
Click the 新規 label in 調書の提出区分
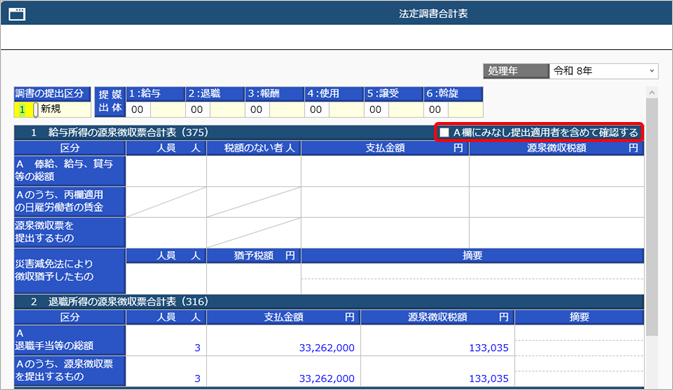coord(51,109)
